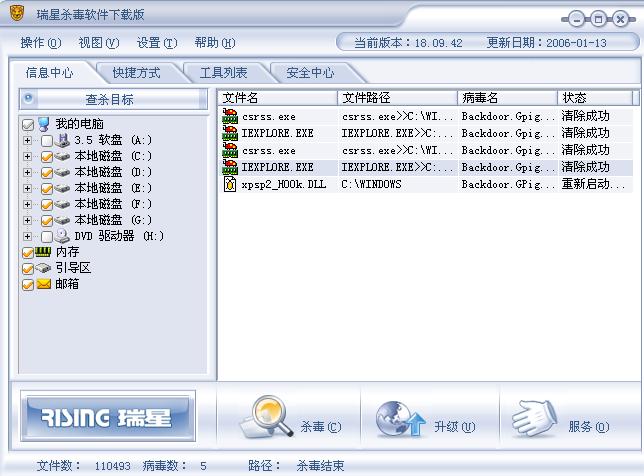Check the 3.5 floppy A: checkbox

(x=47, y=141)
